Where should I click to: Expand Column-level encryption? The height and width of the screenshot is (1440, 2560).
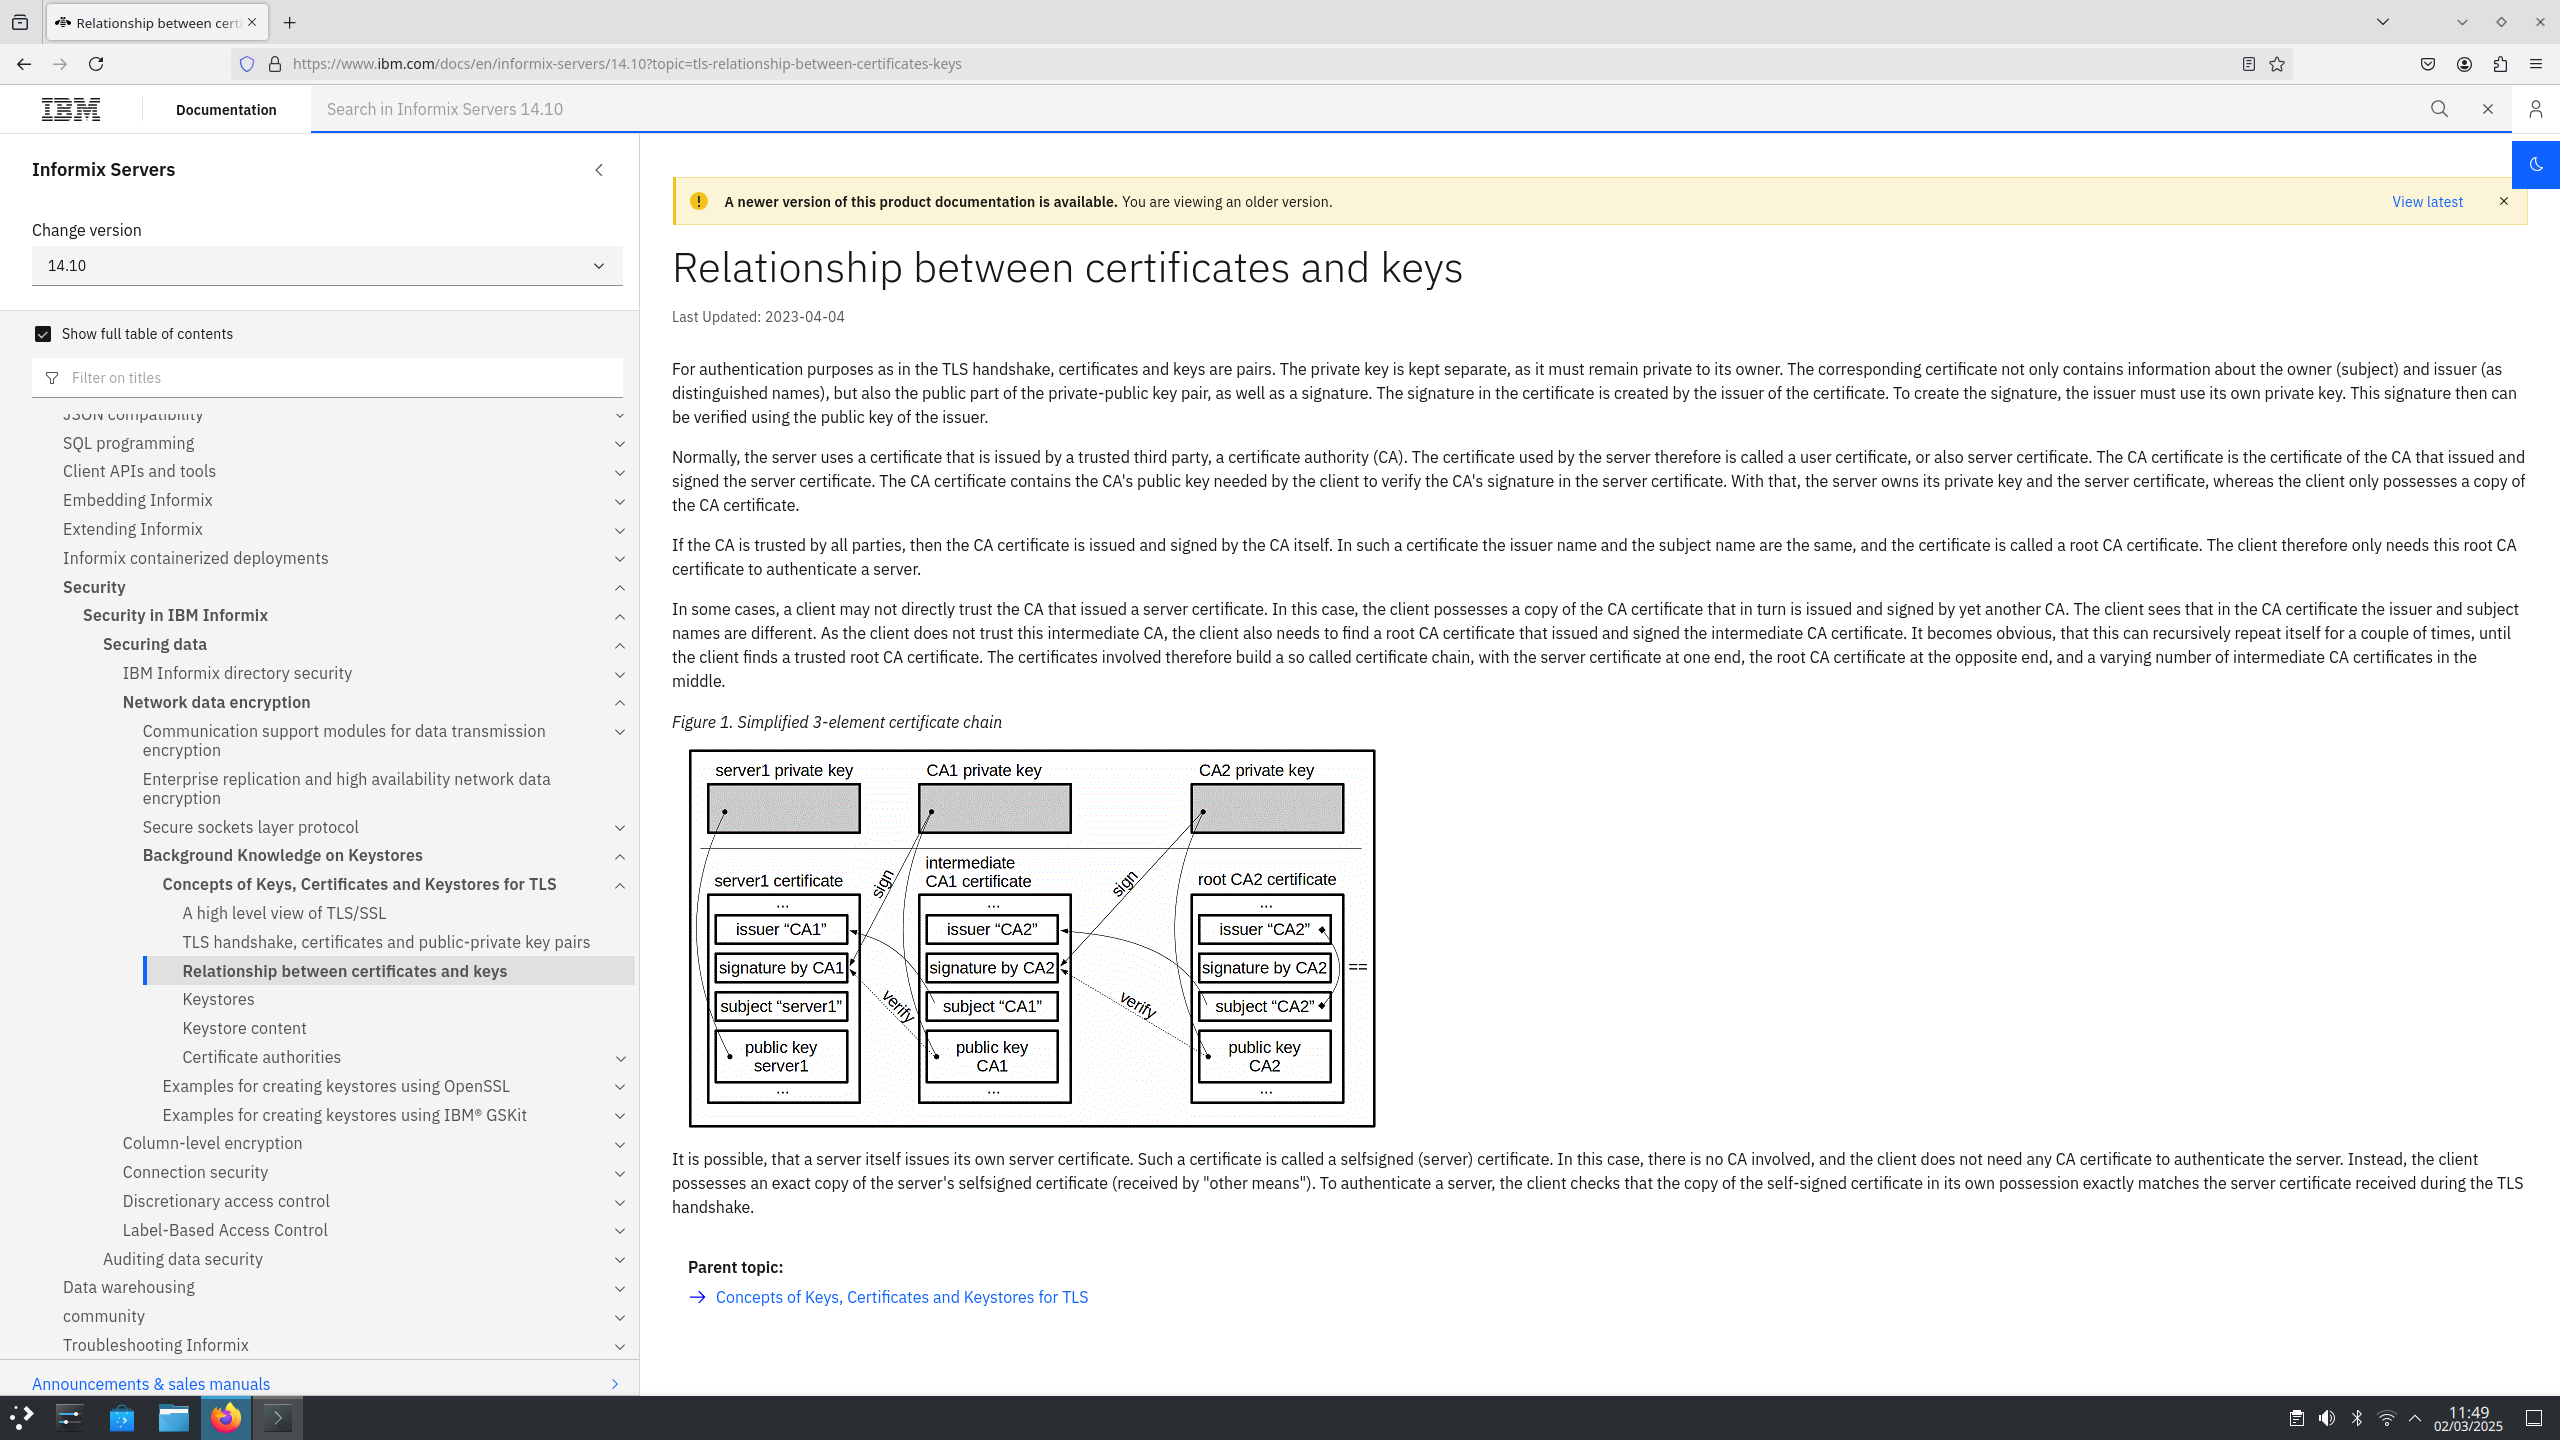(619, 1144)
